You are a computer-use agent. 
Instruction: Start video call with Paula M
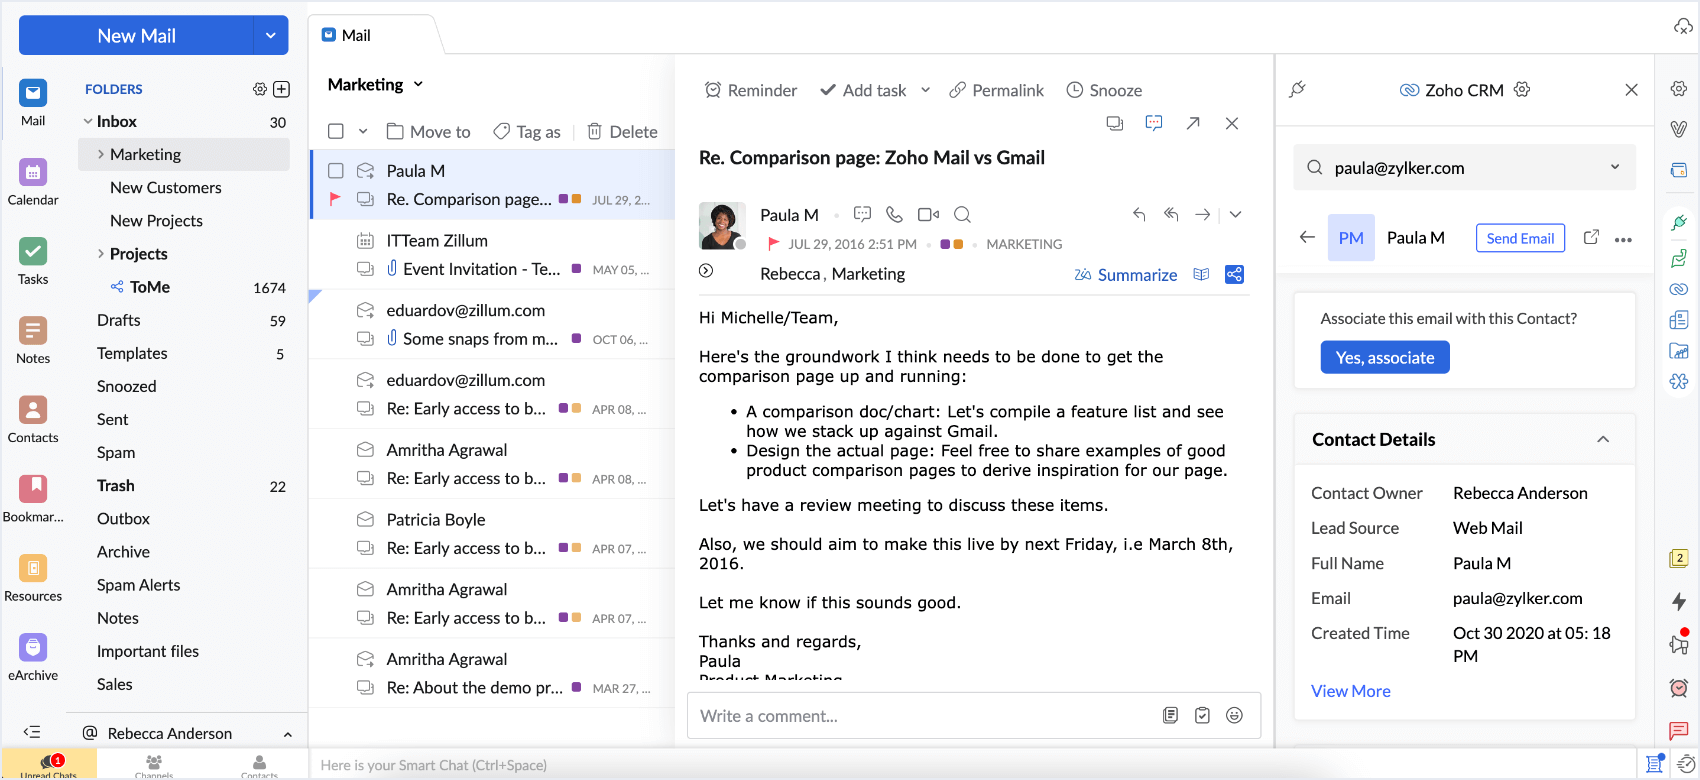click(x=929, y=214)
